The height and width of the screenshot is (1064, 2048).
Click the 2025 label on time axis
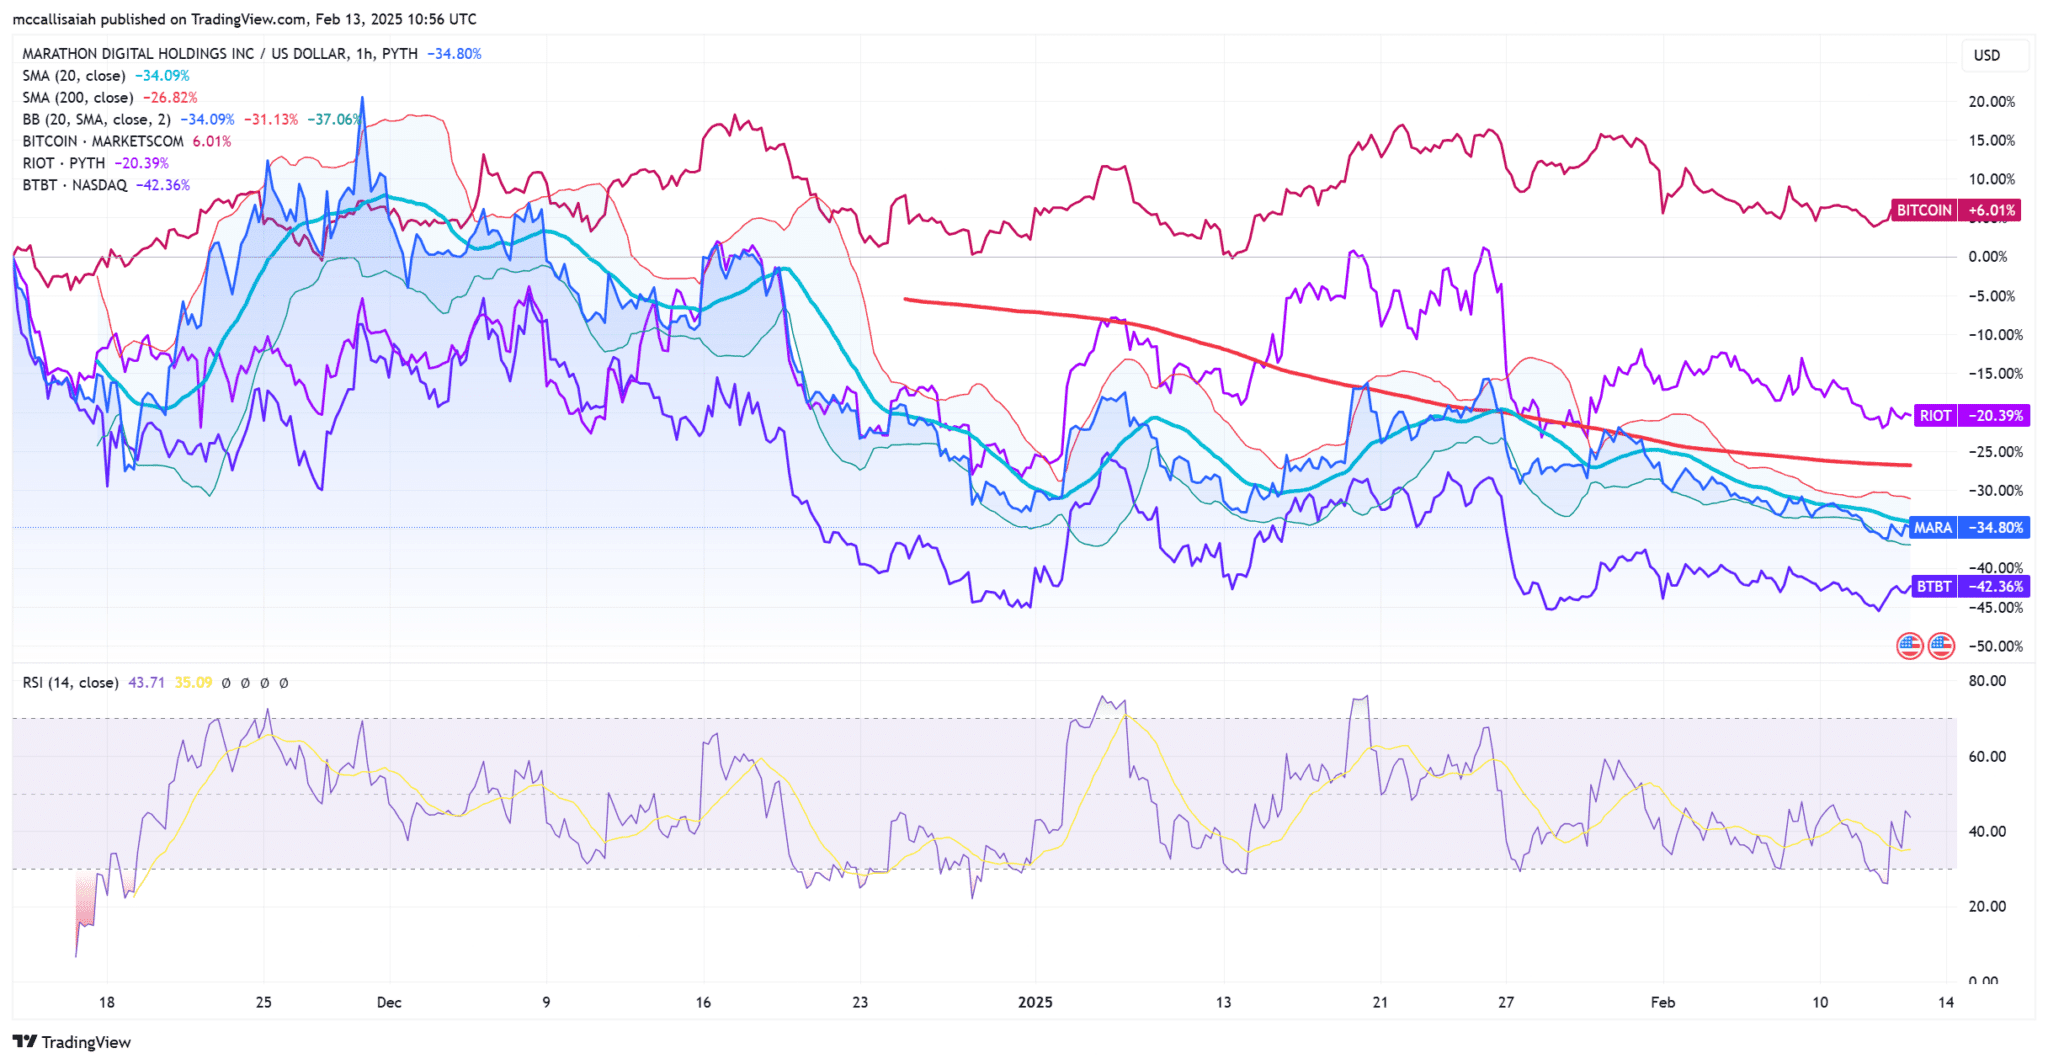(1035, 1002)
